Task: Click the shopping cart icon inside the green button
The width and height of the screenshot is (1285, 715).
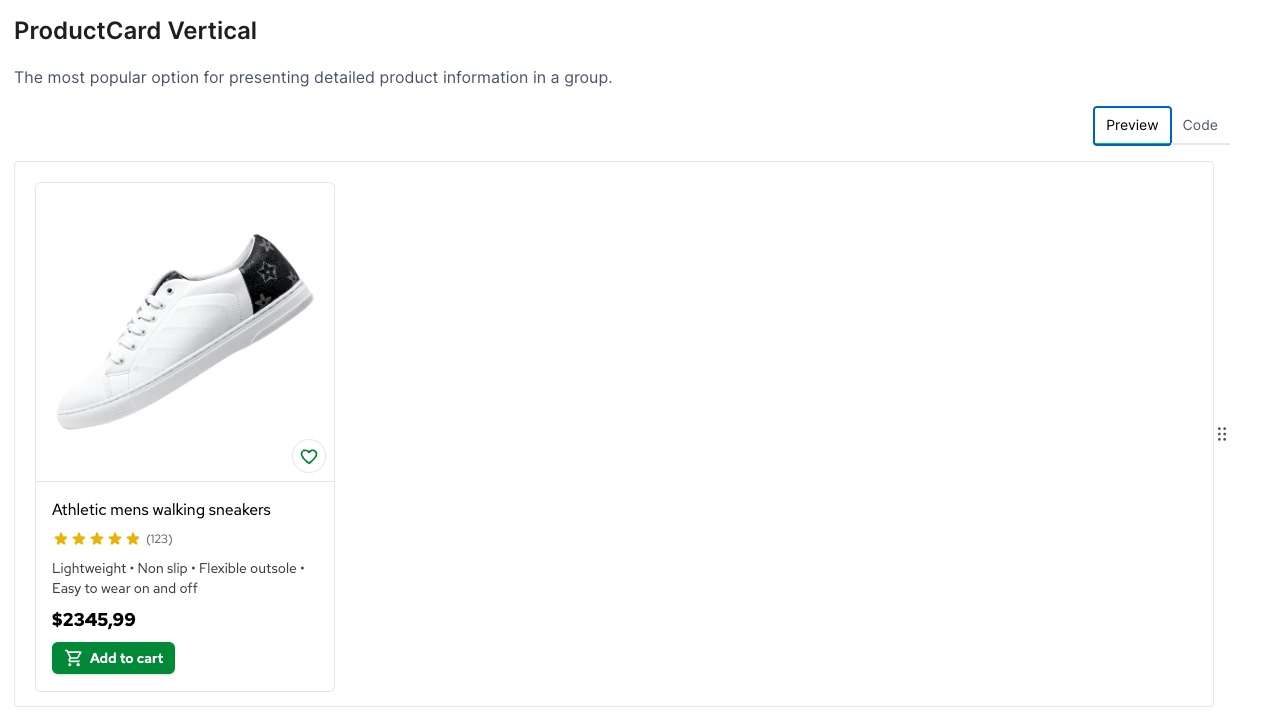Action: pyautogui.click(x=72, y=657)
